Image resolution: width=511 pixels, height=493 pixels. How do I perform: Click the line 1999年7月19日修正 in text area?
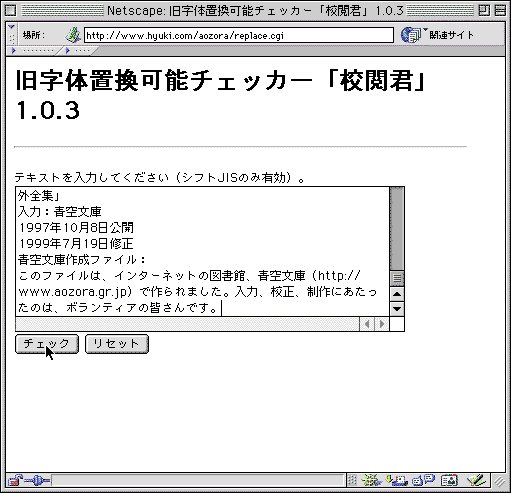[x=76, y=244]
